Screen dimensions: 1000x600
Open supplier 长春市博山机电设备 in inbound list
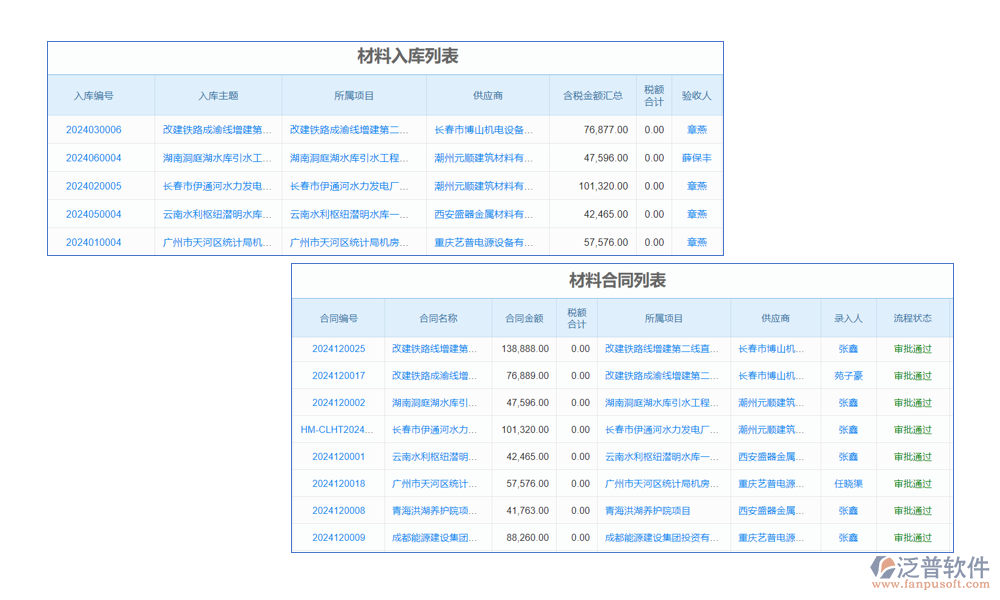coord(484,130)
